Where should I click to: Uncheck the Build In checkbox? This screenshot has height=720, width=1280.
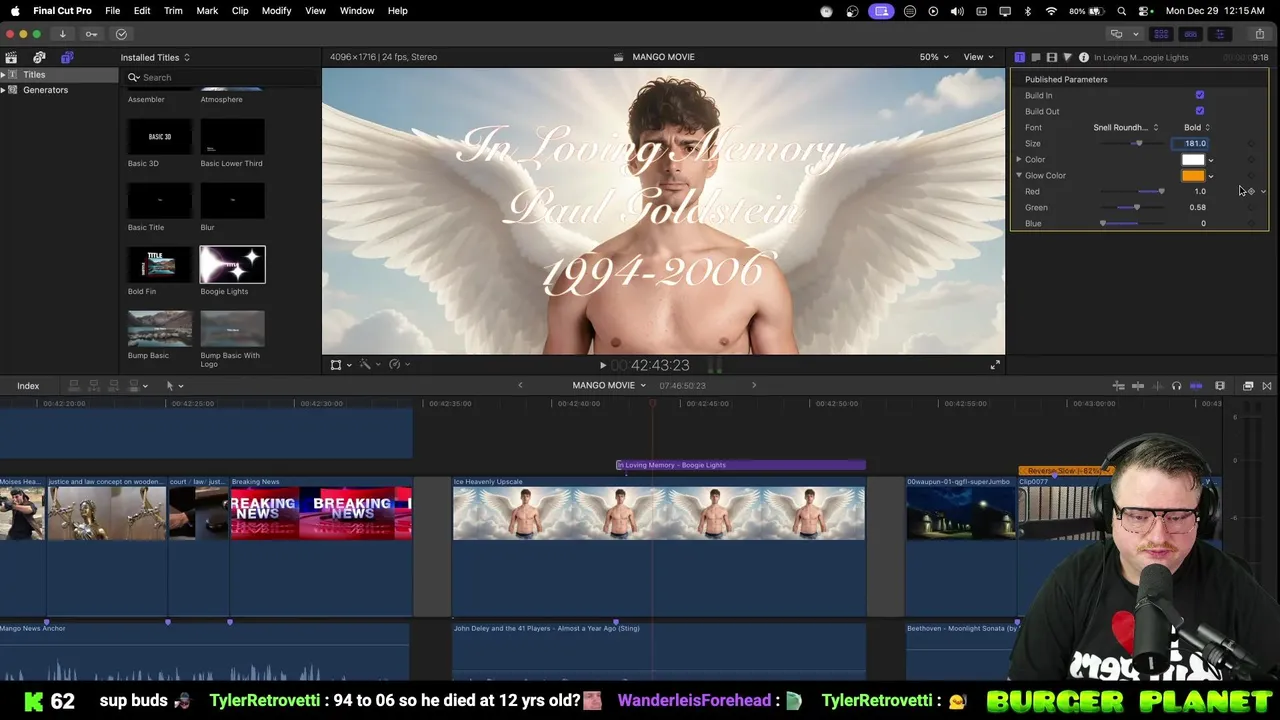click(1200, 95)
